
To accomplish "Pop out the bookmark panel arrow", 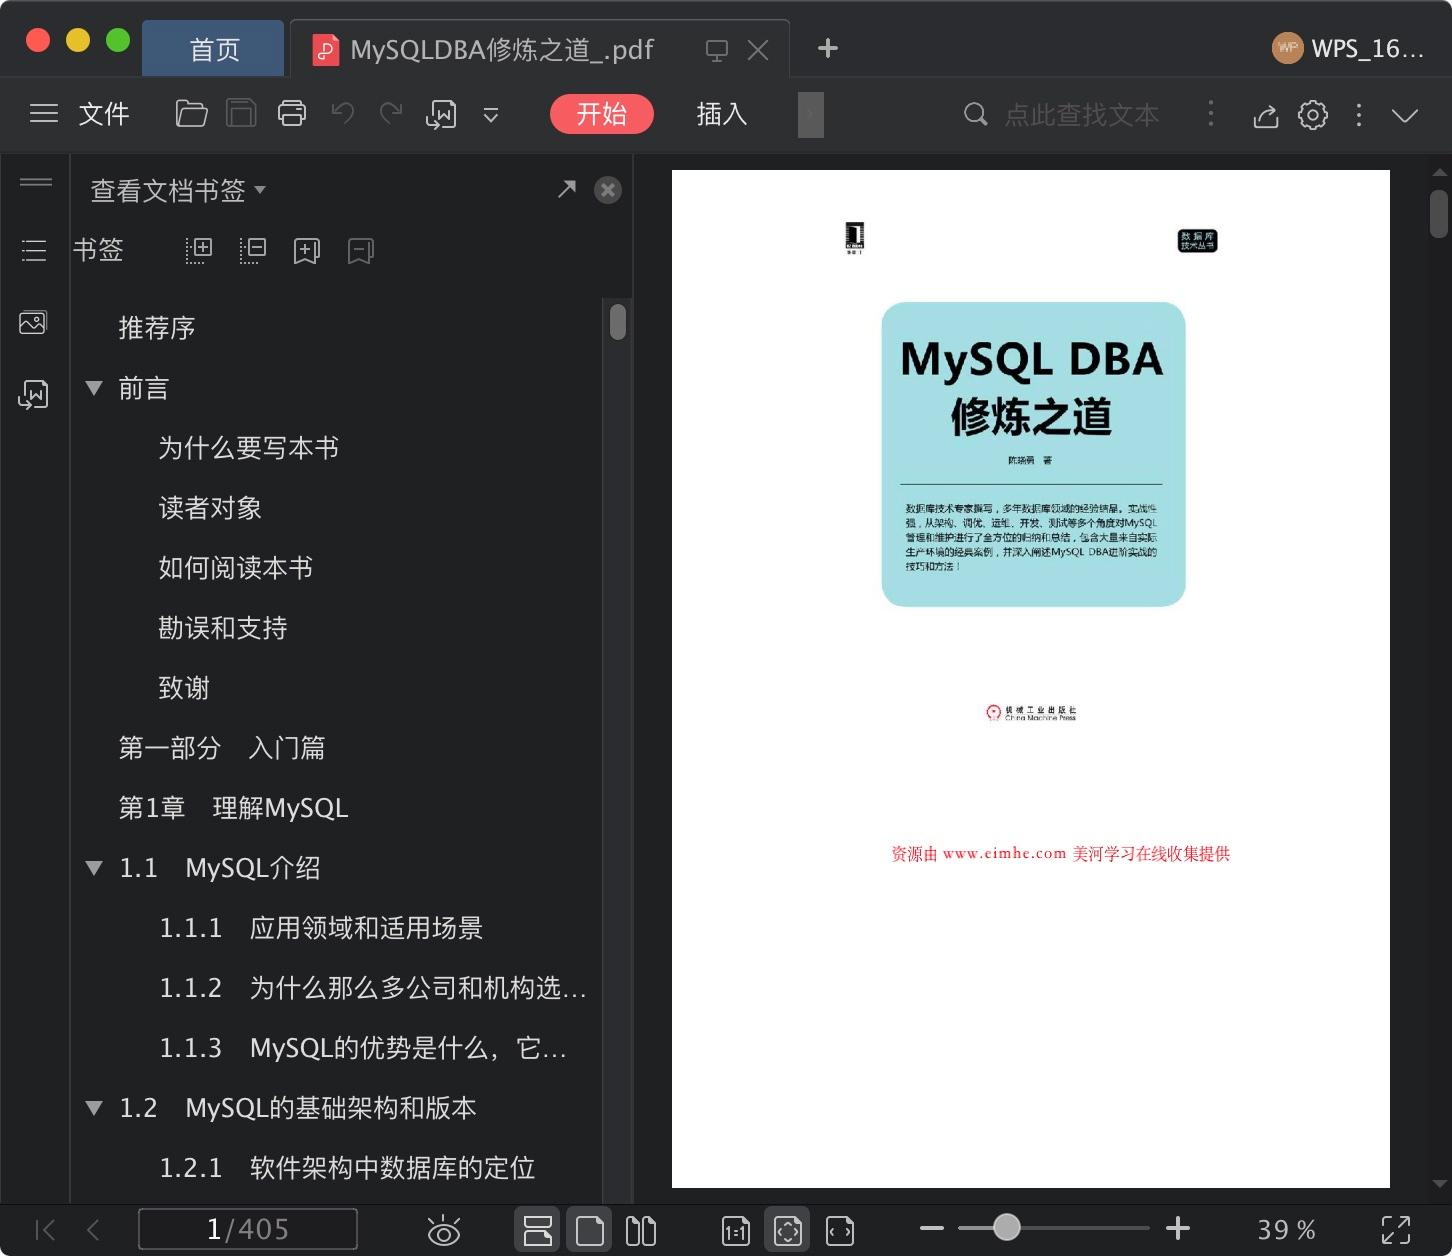I will [567, 189].
